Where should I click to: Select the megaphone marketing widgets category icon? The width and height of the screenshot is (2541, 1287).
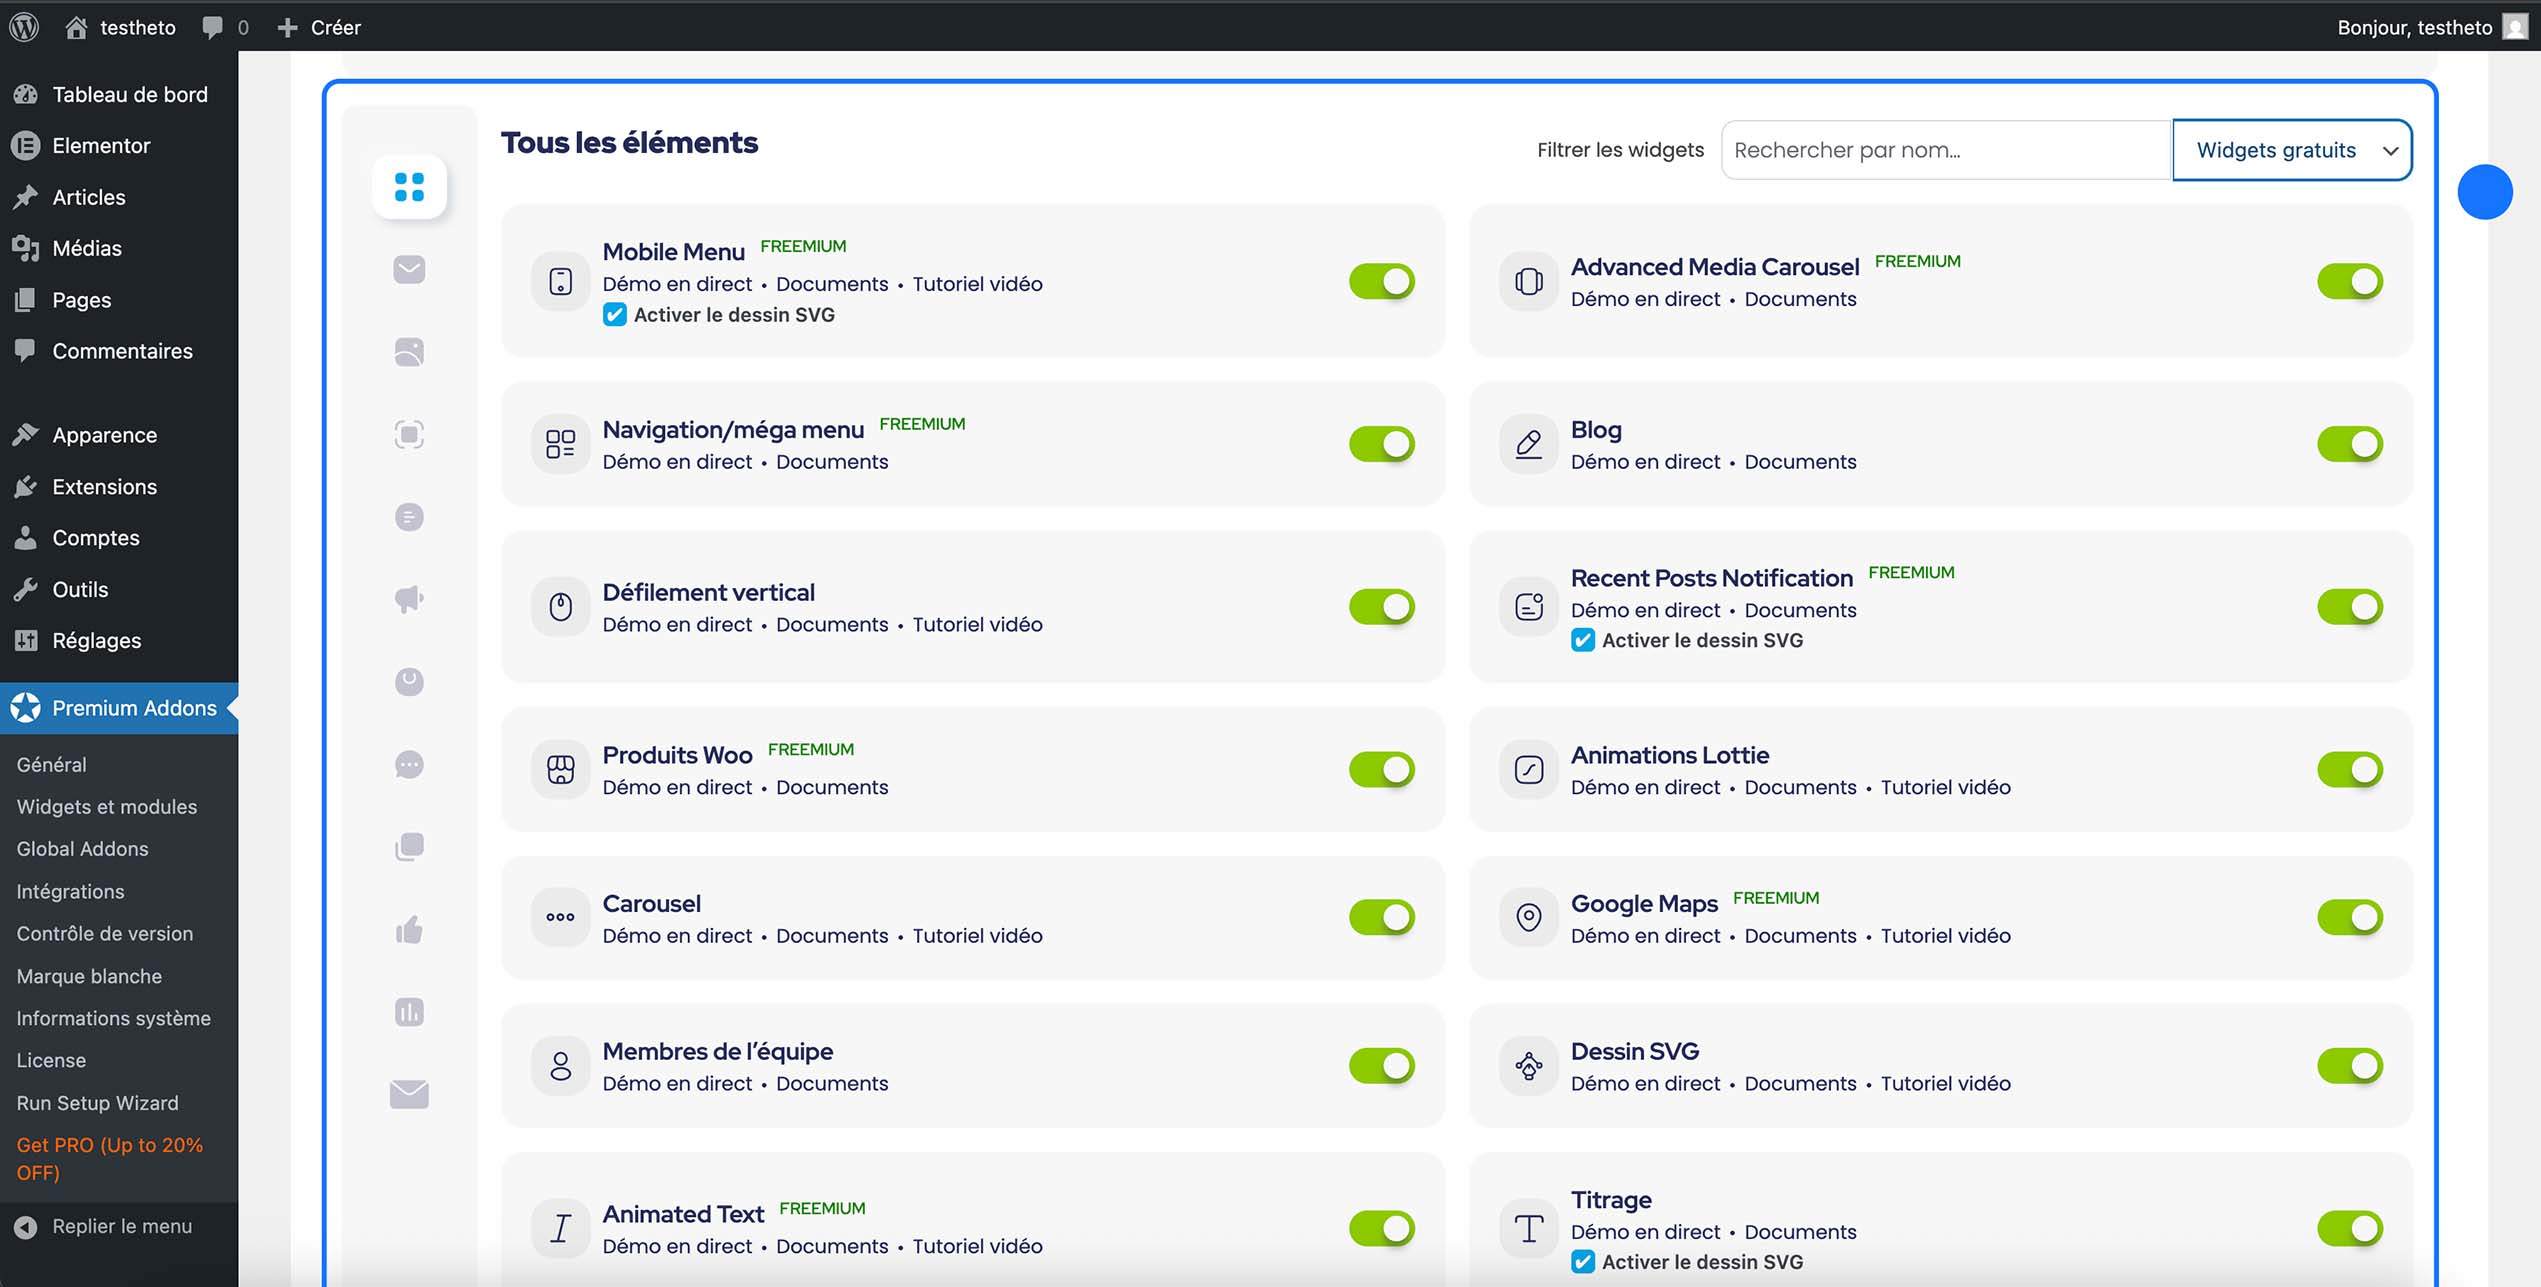(408, 599)
